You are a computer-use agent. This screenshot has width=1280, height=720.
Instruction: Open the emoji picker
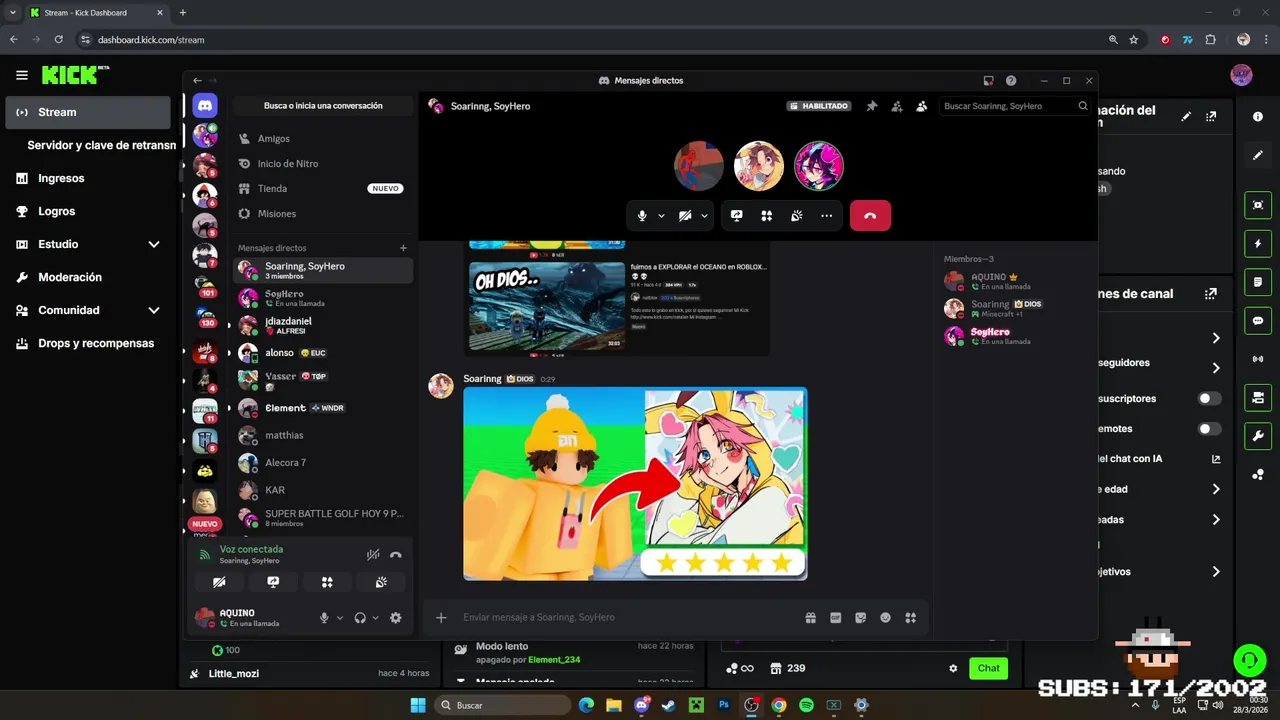[x=886, y=617]
